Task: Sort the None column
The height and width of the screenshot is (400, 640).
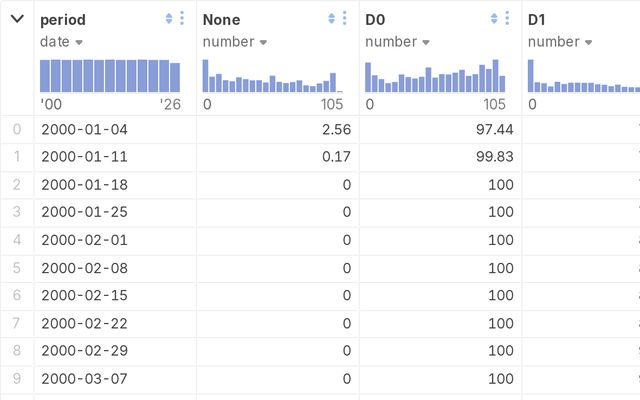Action: click(x=331, y=19)
